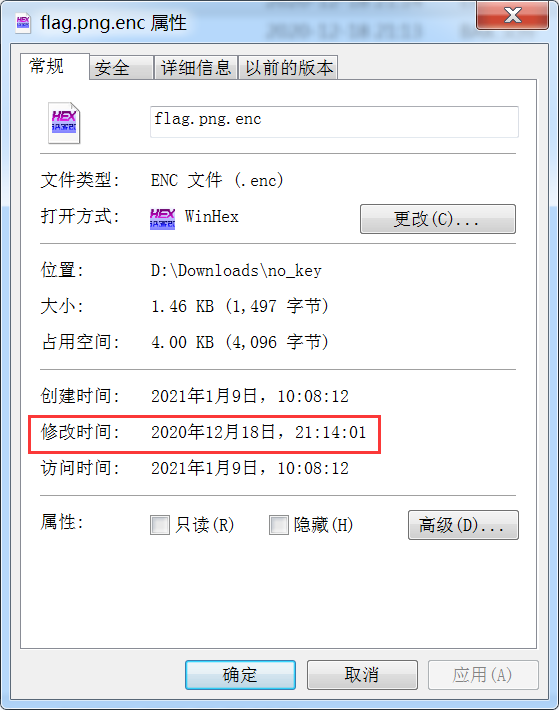559x710 pixels.
Task: Switch to the 安全 tab
Action: click(x=121, y=68)
